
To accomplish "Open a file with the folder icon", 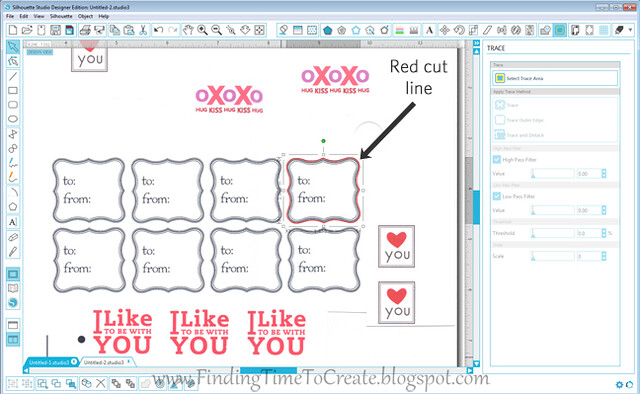I will click(x=27, y=30).
